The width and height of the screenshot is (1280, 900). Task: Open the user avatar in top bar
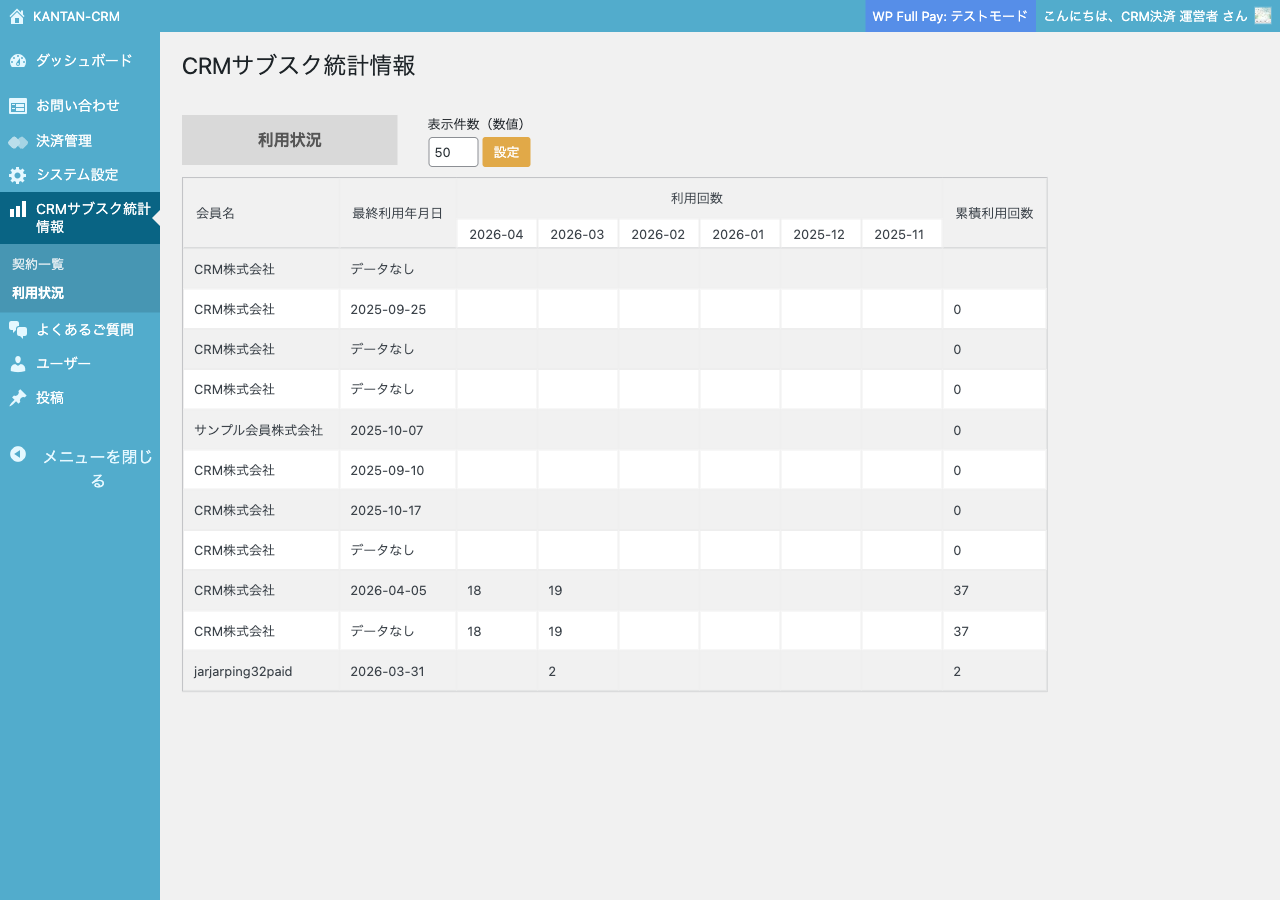[x=1262, y=16]
